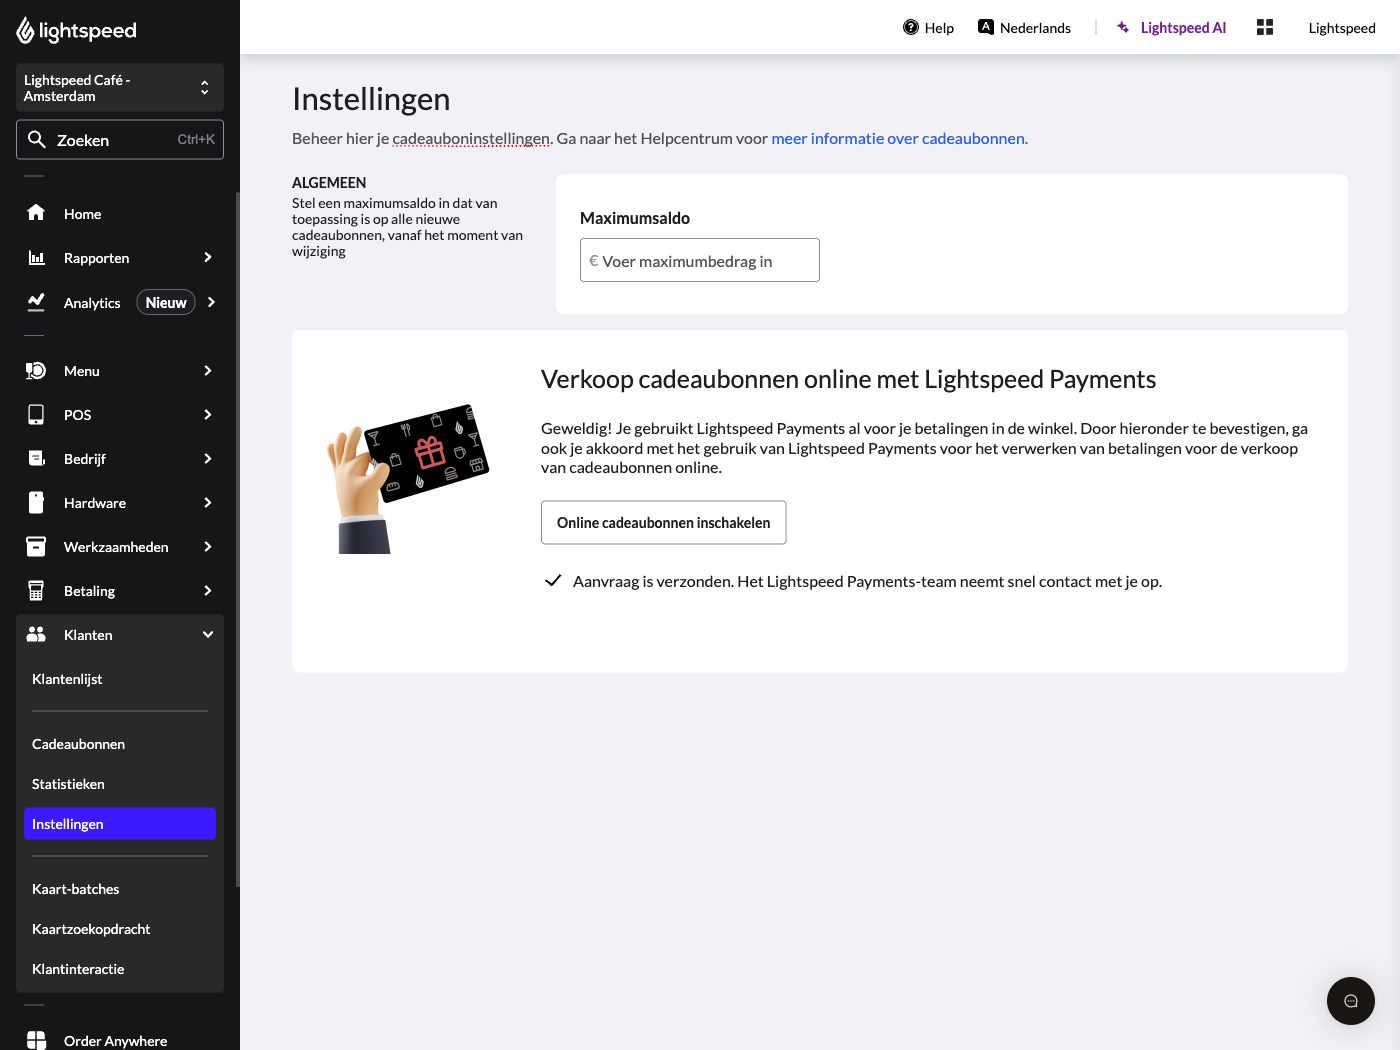Click the language translate icon
Screen dimensions: 1400x1050
click(986, 28)
